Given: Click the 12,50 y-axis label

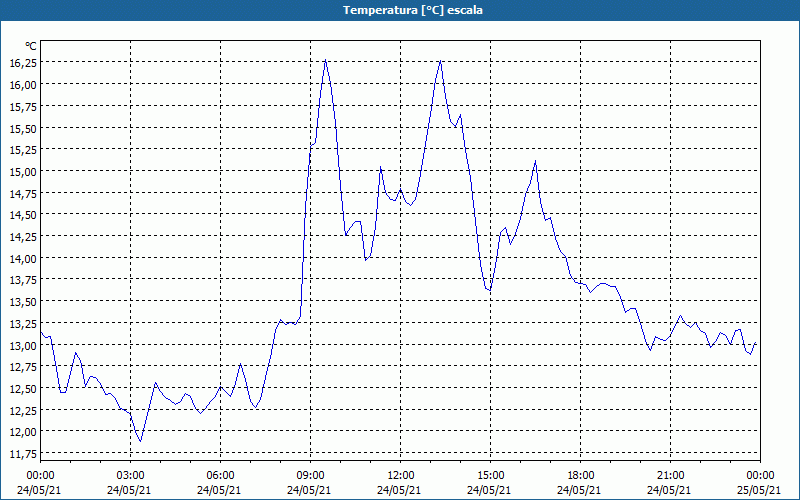Looking at the screenshot, I should pos(23,389).
